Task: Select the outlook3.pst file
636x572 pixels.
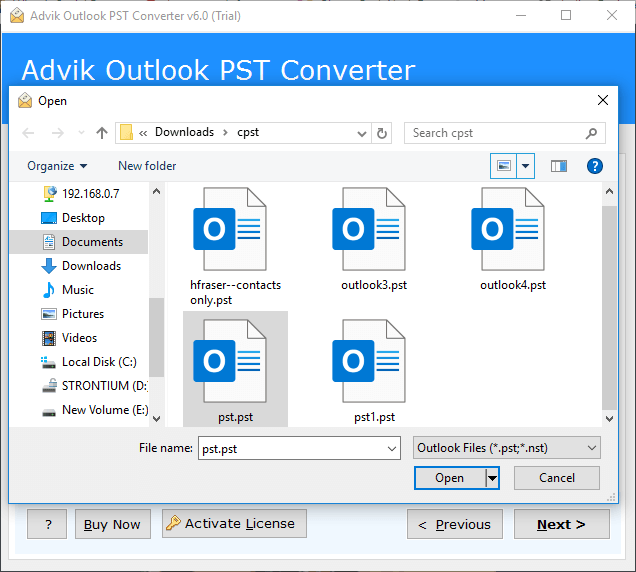Action: click(374, 239)
